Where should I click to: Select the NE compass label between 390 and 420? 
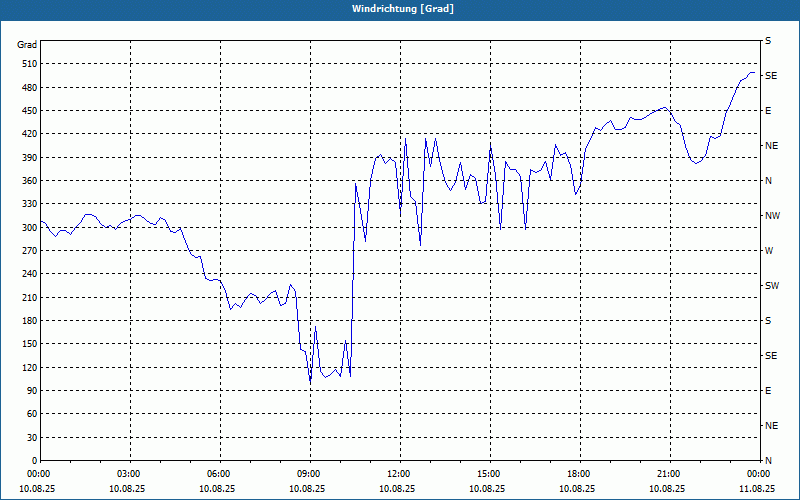[x=771, y=146]
